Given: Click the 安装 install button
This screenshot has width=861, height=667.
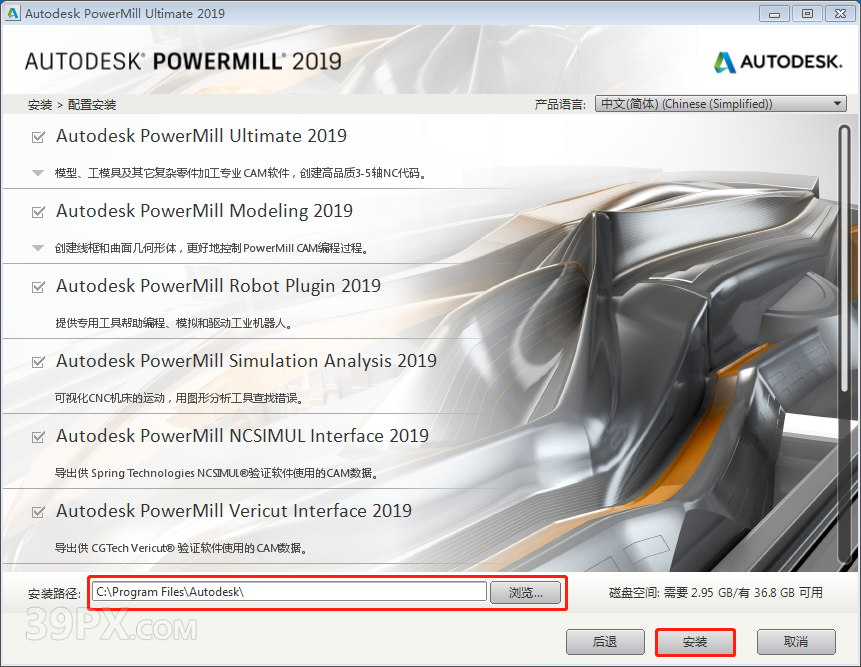Looking at the screenshot, I should pos(695,642).
